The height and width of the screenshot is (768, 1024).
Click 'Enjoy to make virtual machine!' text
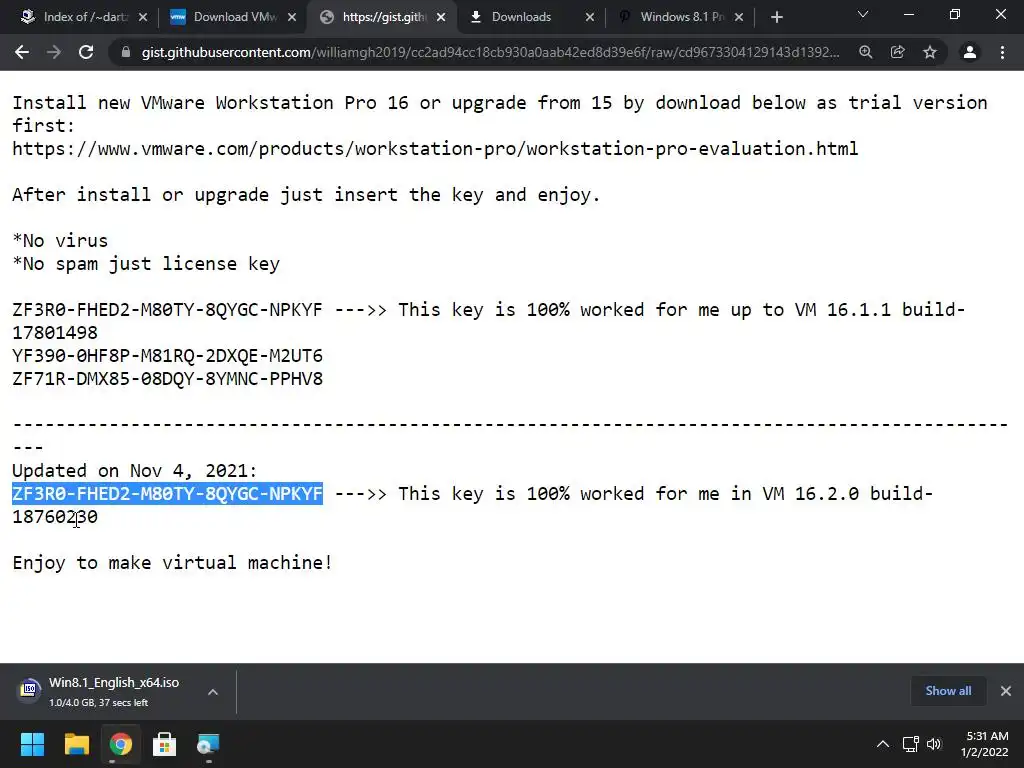[x=172, y=563]
